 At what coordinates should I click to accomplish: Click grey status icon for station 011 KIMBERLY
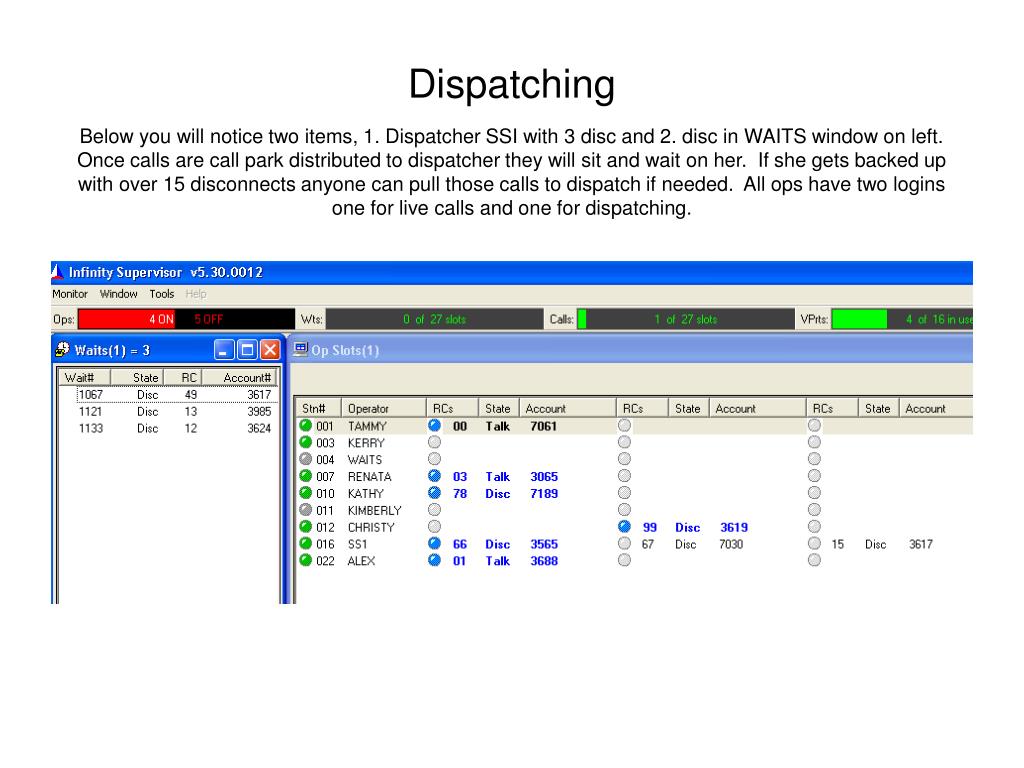pyautogui.click(x=305, y=509)
